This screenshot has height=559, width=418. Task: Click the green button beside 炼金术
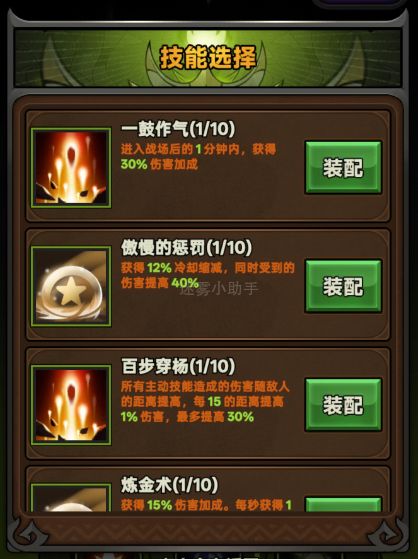click(x=343, y=504)
